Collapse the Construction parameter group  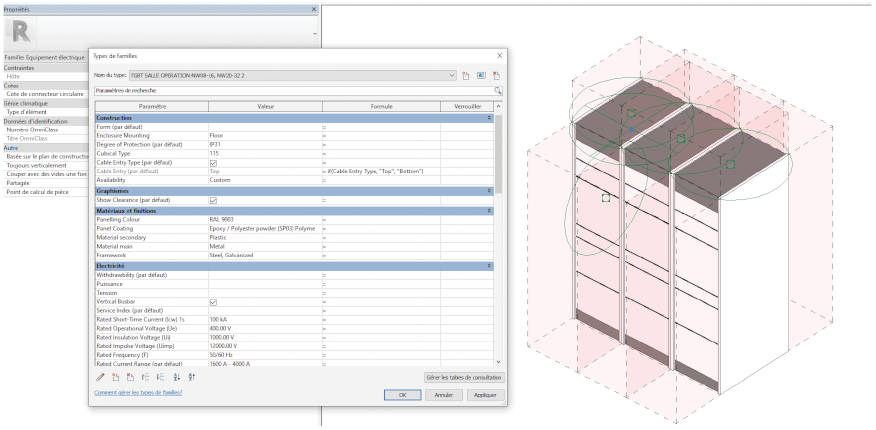click(489, 118)
